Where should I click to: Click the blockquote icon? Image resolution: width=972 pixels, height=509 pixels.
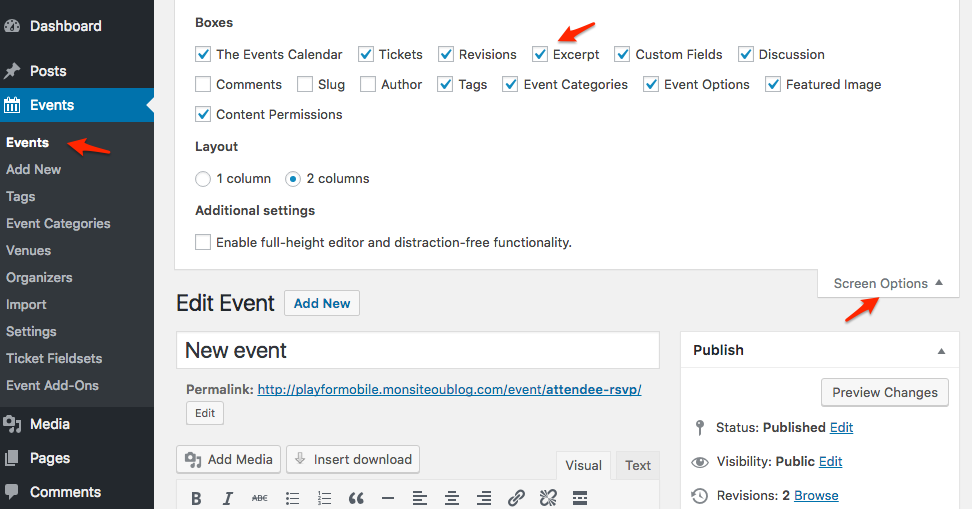point(356,498)
